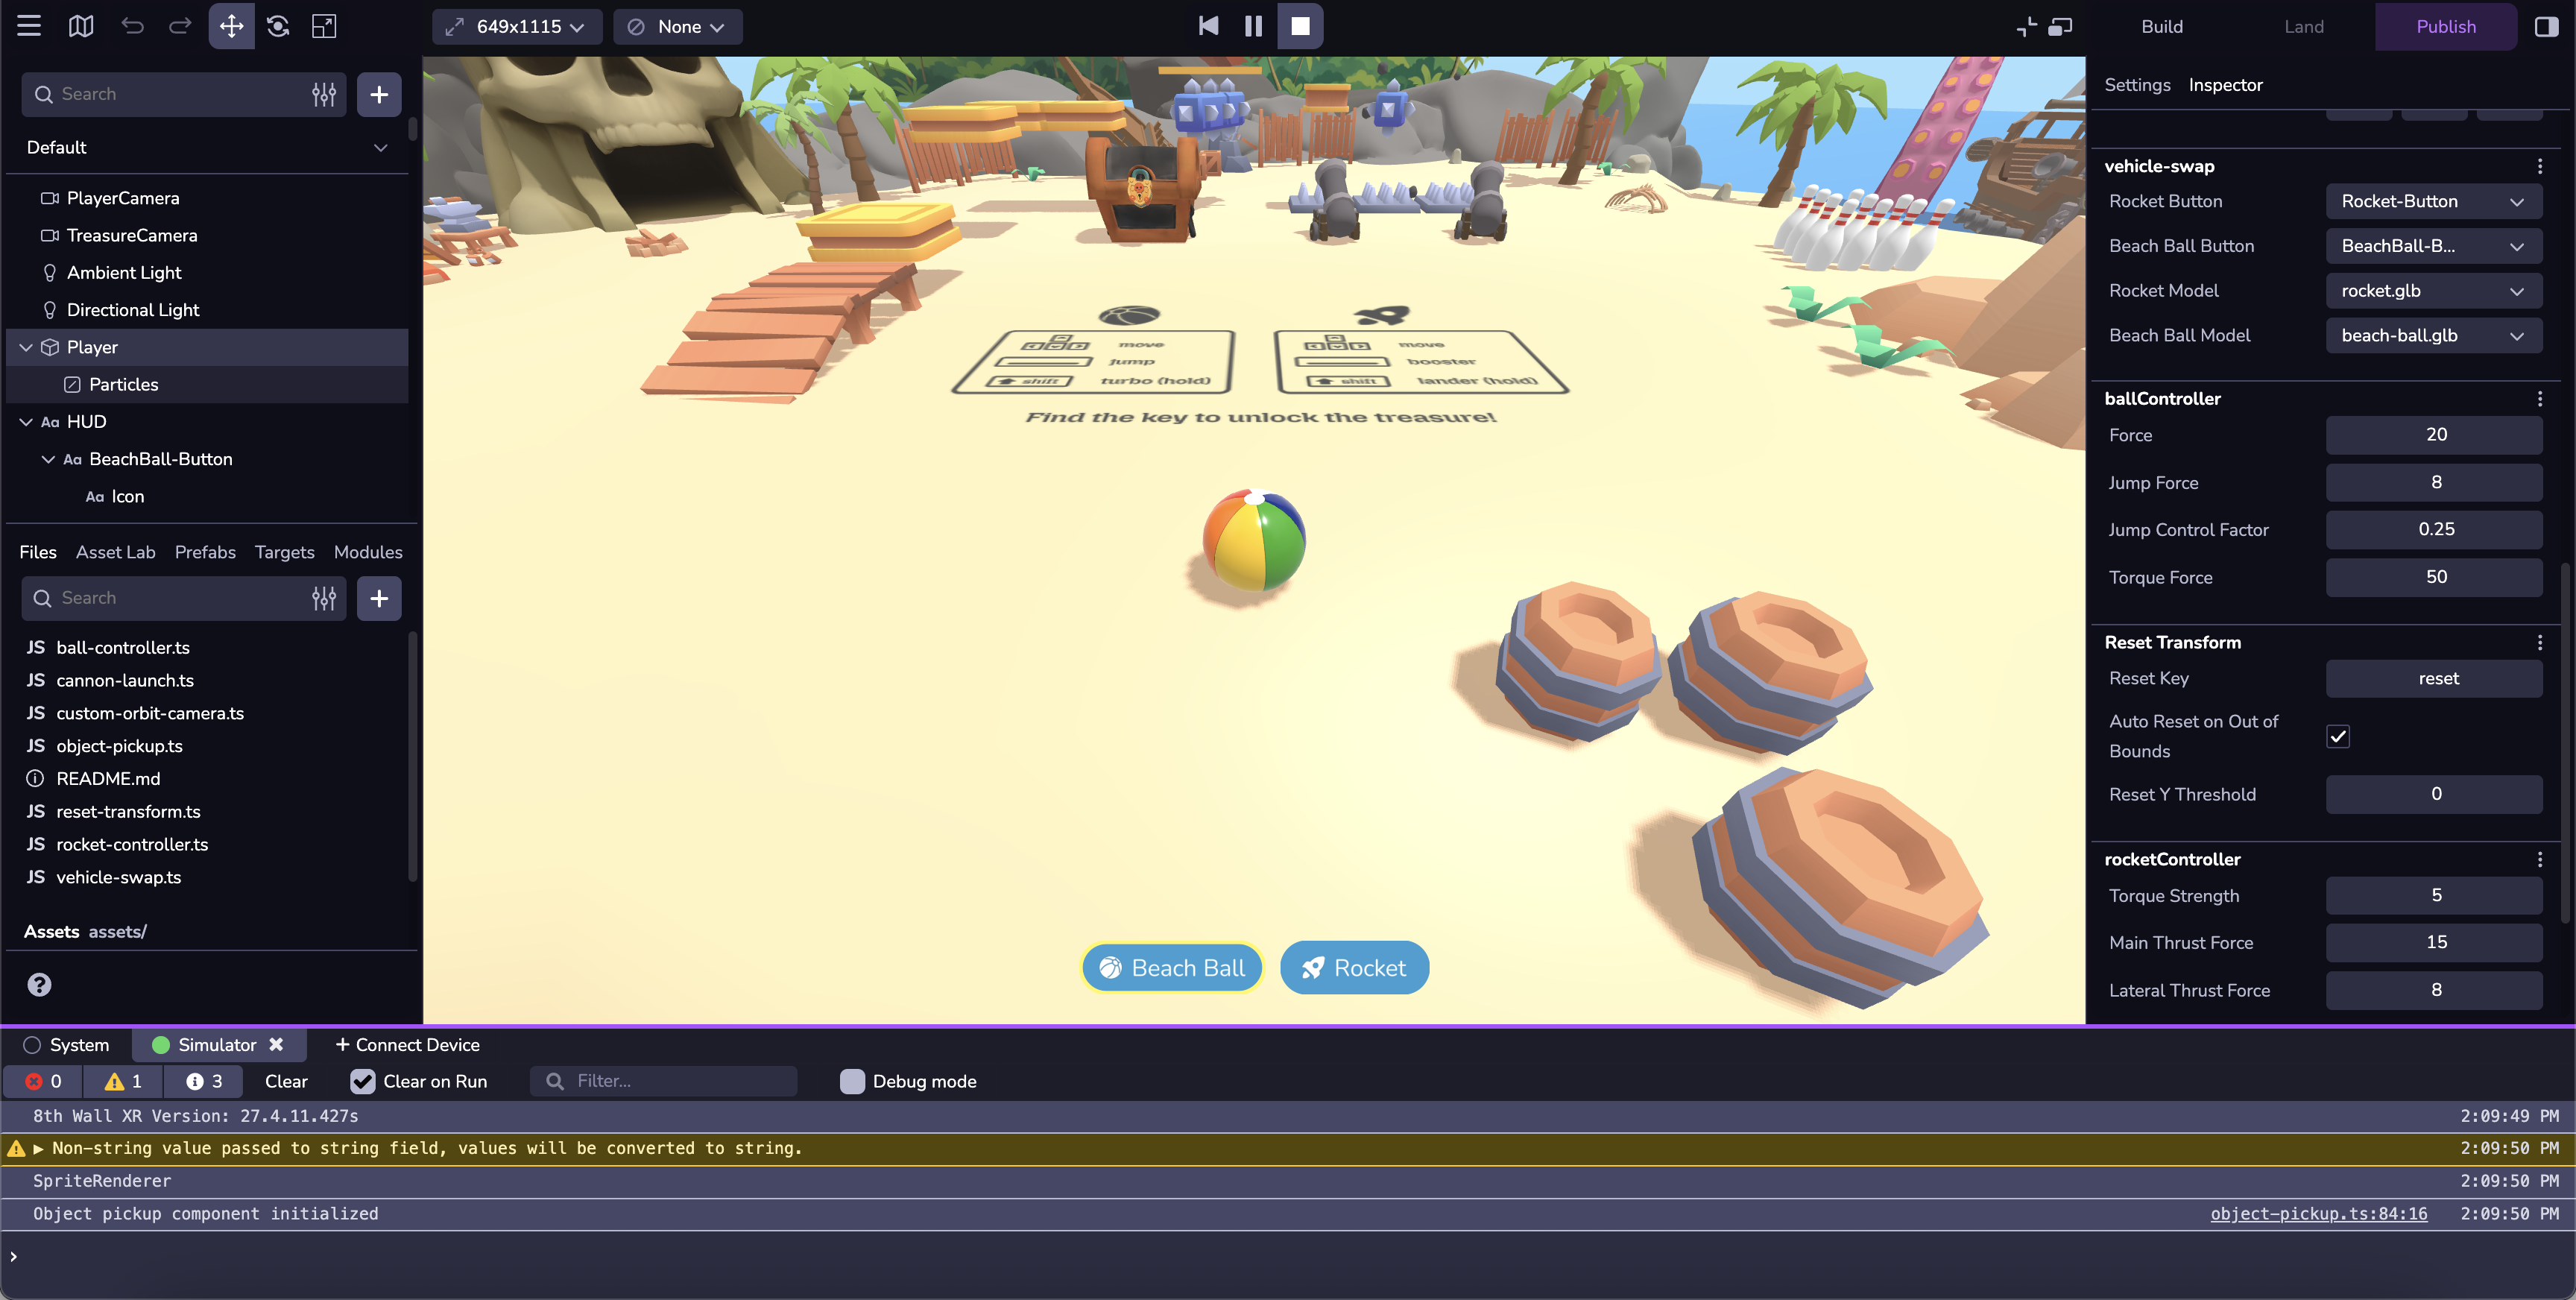Disable the Clear on Run checkbox
The width and height of the screenshot is (2576, 1300).
(363, 1081)
